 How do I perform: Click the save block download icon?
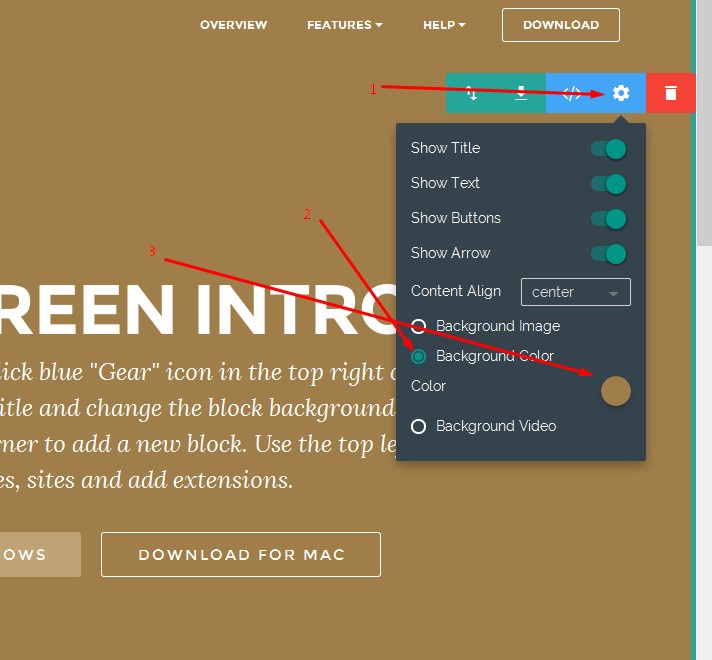(x=521, y=93)
